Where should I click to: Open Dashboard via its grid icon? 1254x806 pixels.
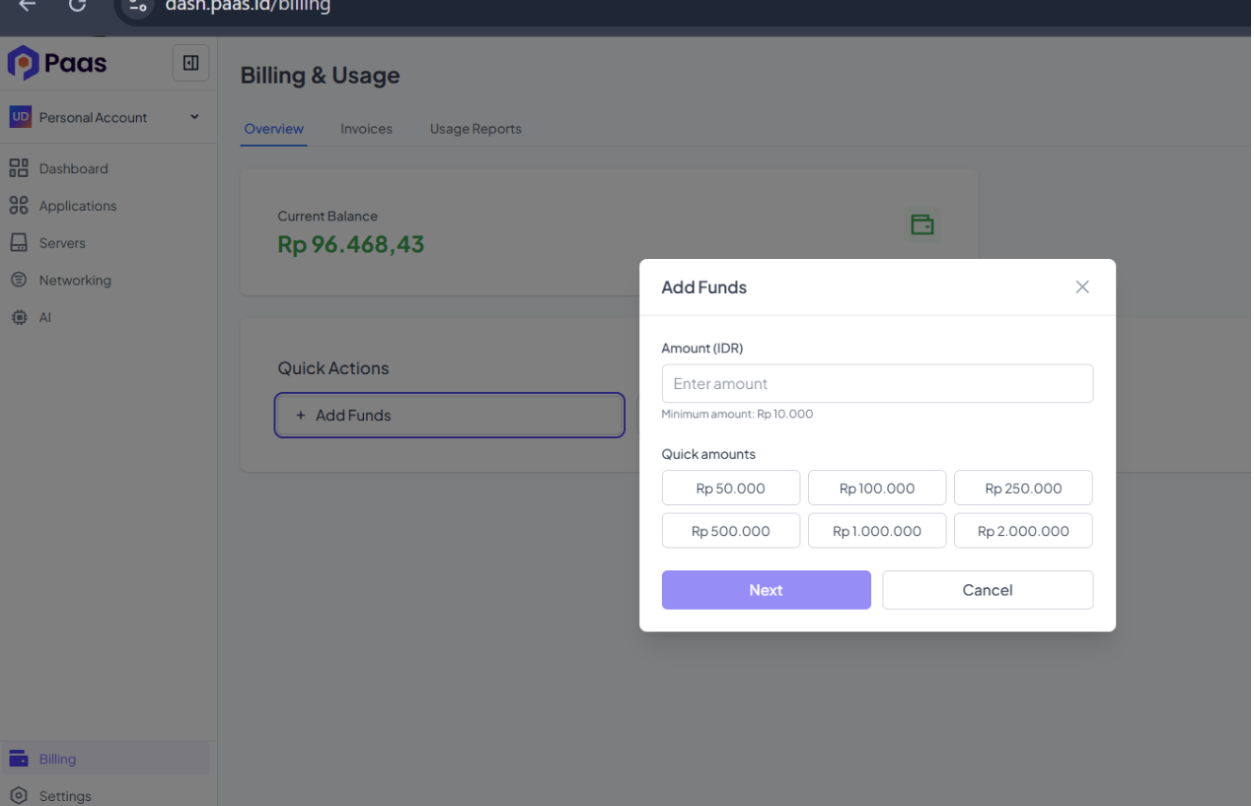coord(18,168)
